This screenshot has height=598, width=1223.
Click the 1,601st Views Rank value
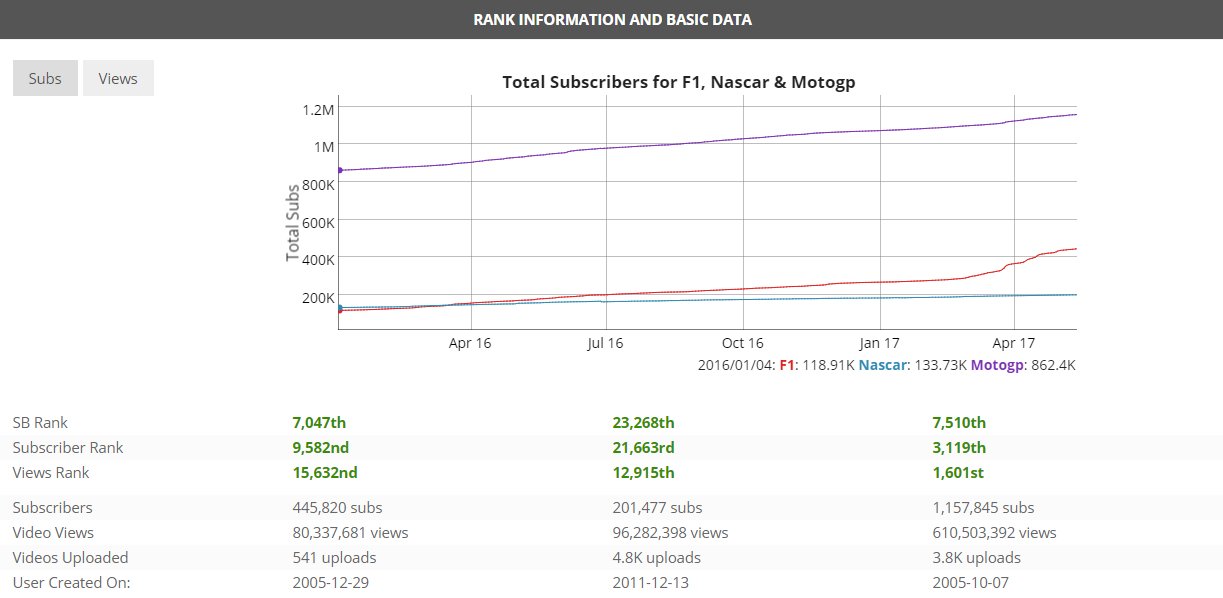click(958, 473)
